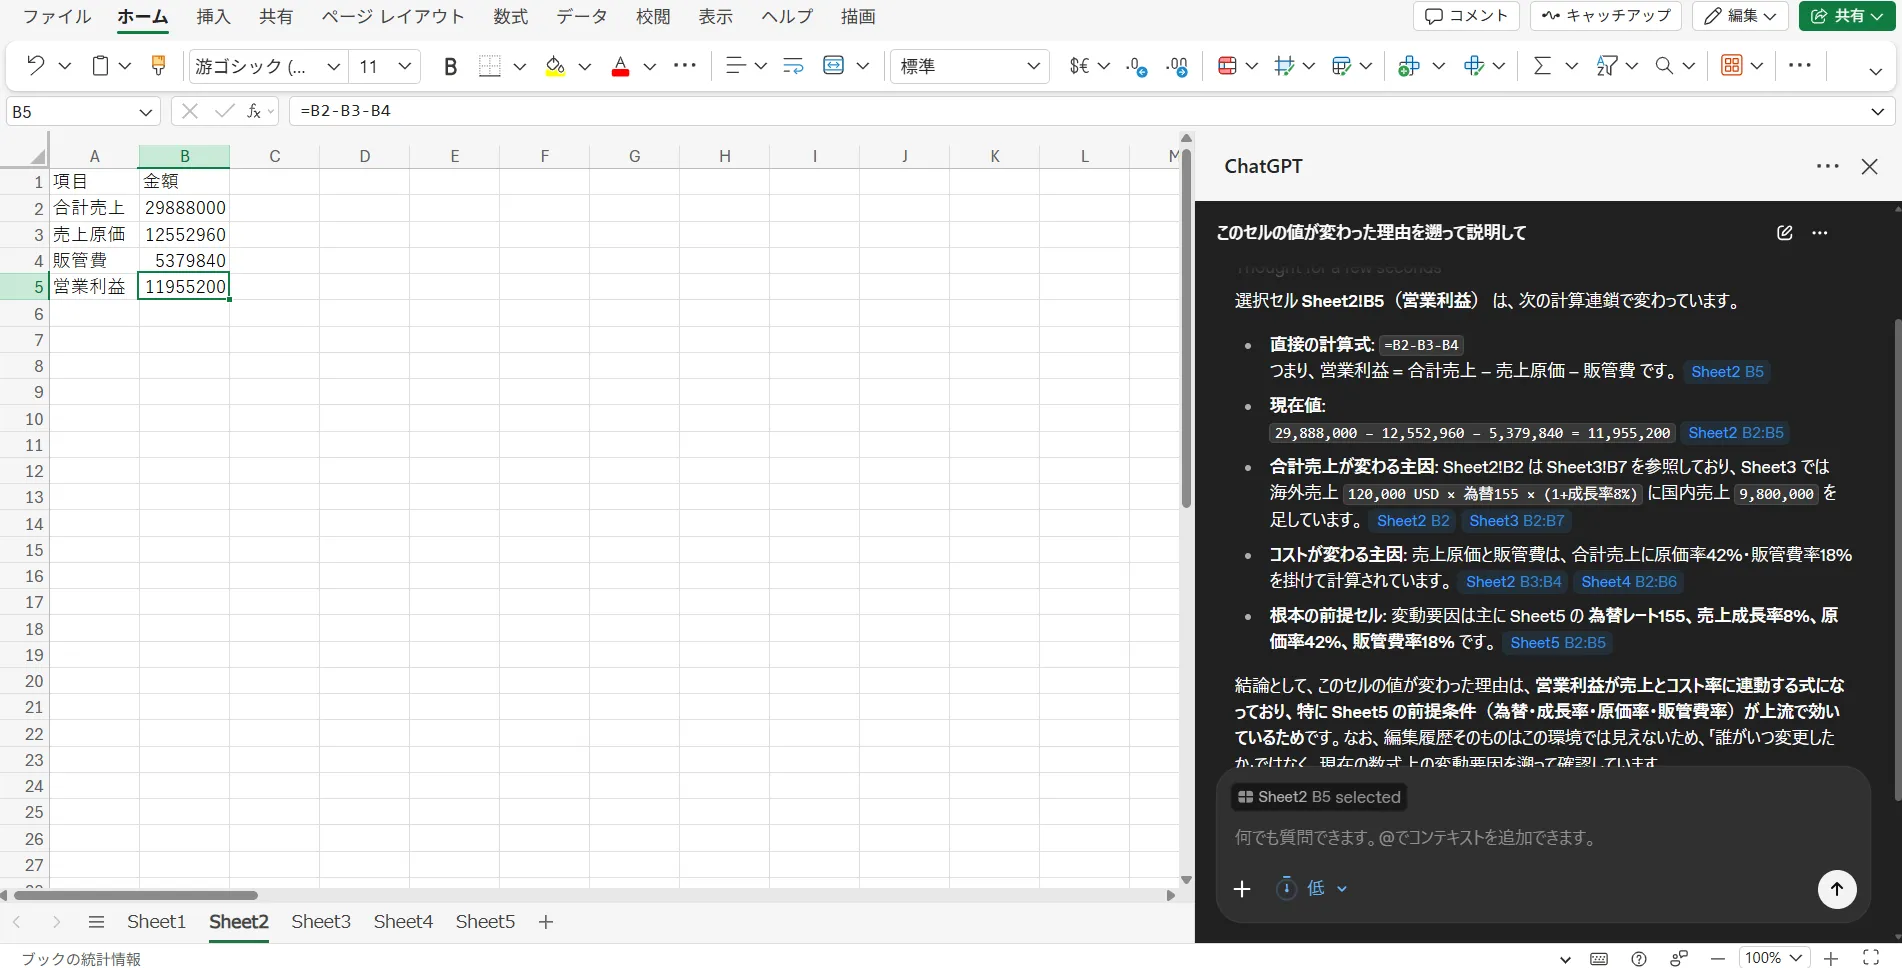Toggle Bold formatting
The image size is (1902, 968).
450,66
